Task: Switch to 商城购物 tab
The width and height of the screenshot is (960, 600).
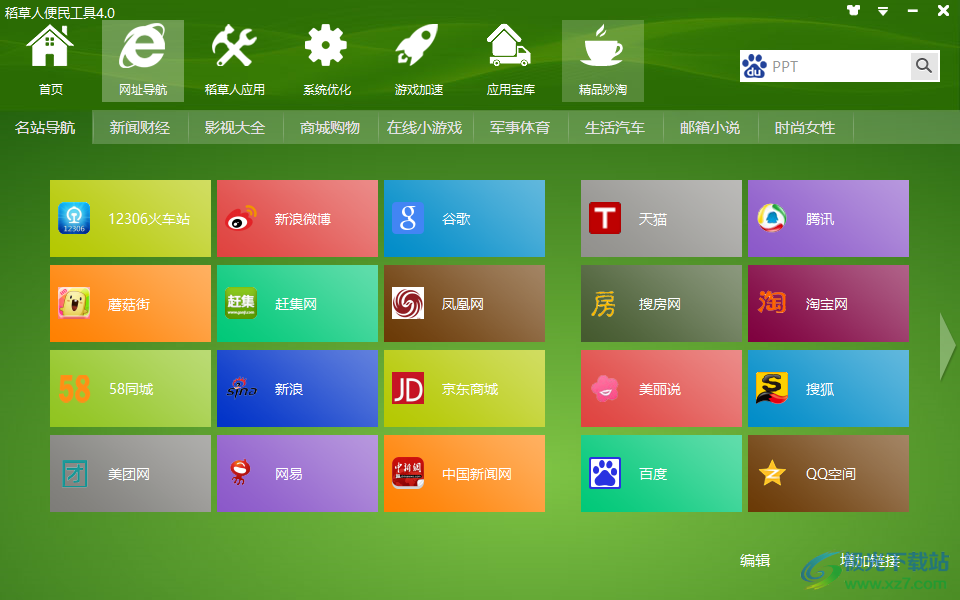Action: click(330, 127)
